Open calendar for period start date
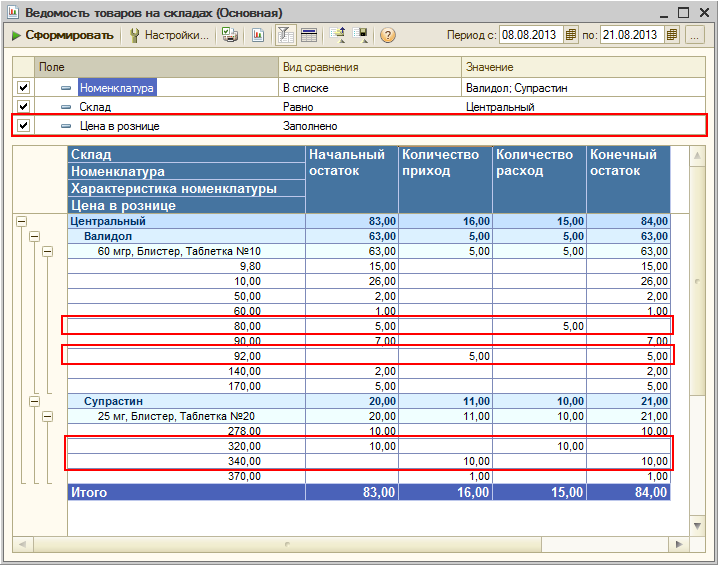This screenshot has height=565, width=718. tap(571, 35)
